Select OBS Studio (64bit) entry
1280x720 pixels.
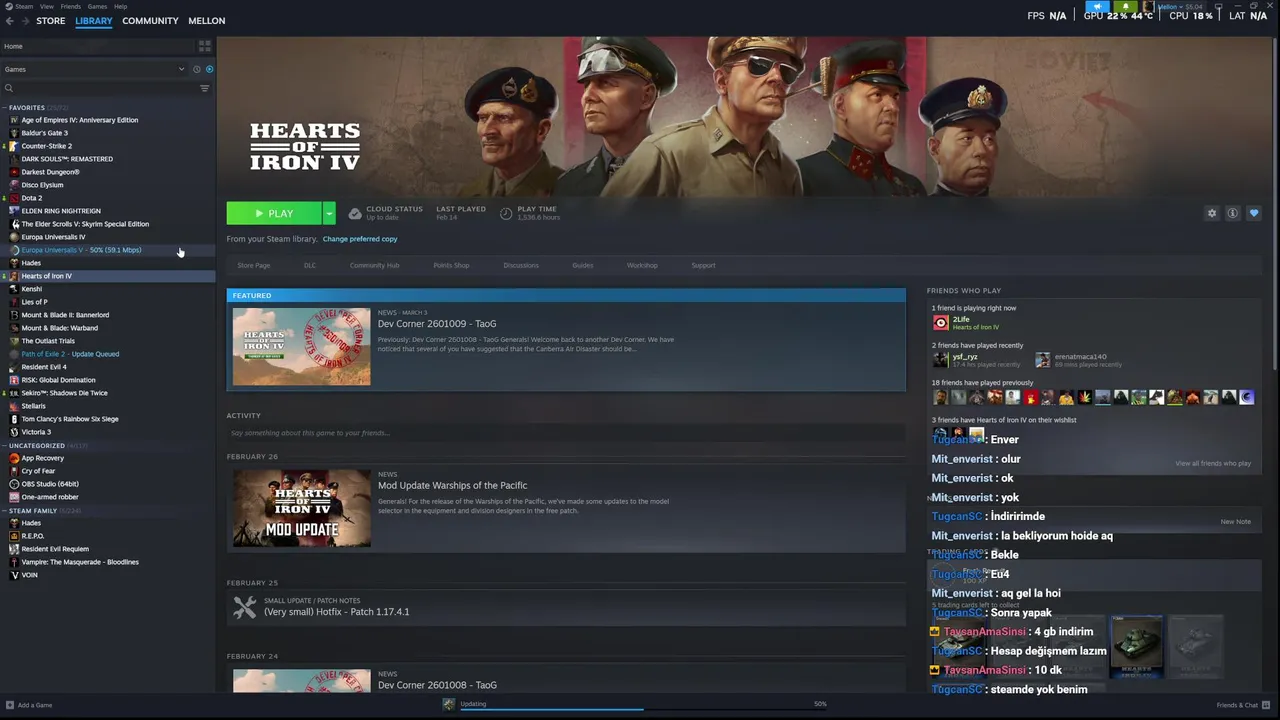click(x=50, y=484)
